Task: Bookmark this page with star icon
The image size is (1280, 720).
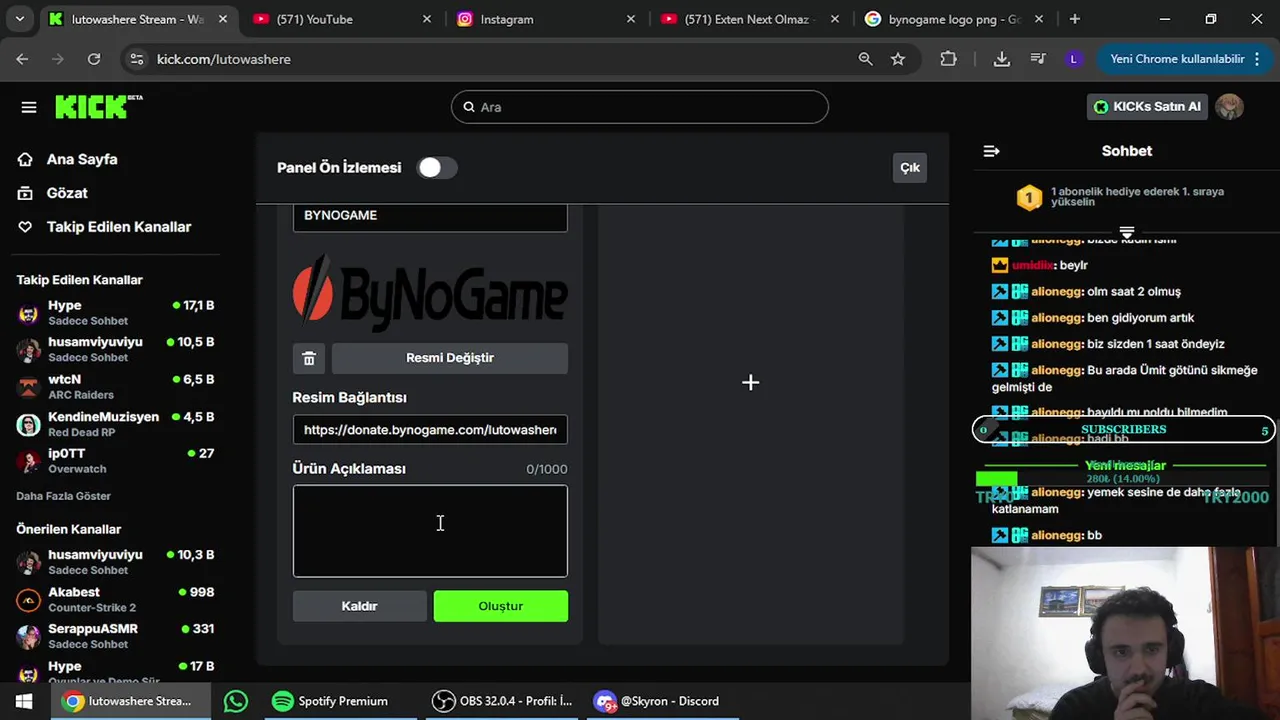Action: point(898,59)
